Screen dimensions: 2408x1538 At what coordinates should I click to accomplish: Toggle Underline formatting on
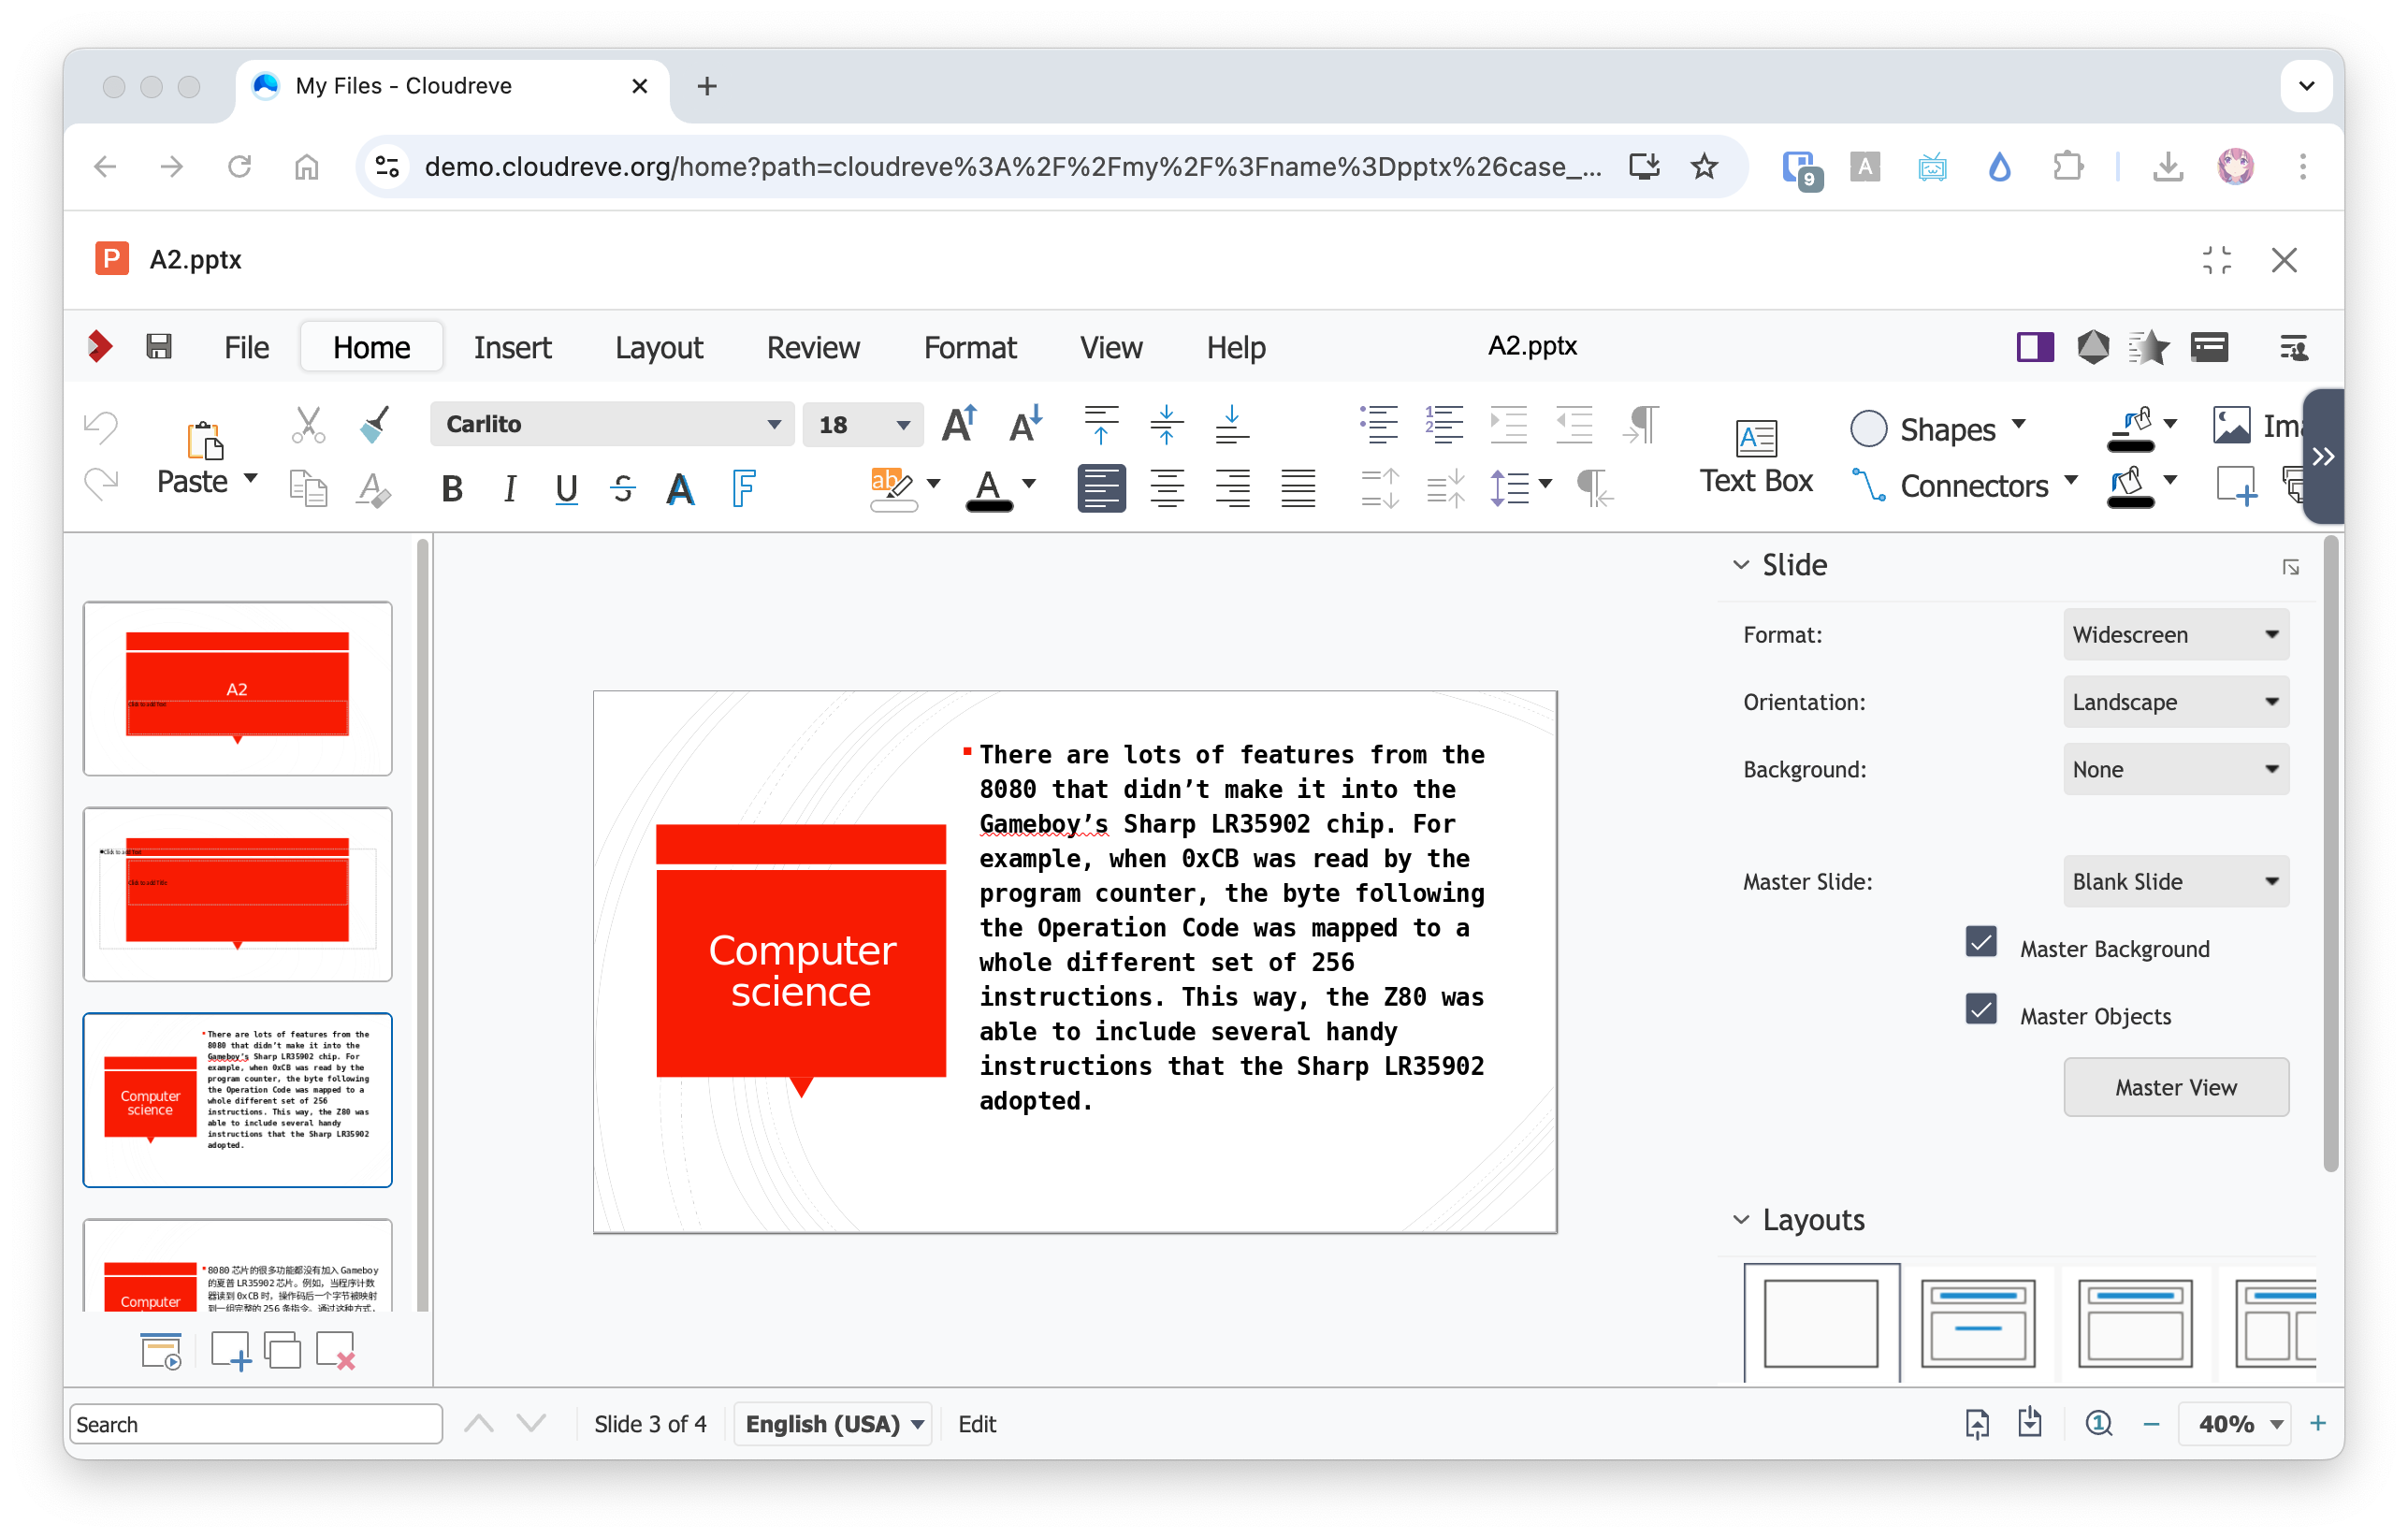(x=566, y=489)
